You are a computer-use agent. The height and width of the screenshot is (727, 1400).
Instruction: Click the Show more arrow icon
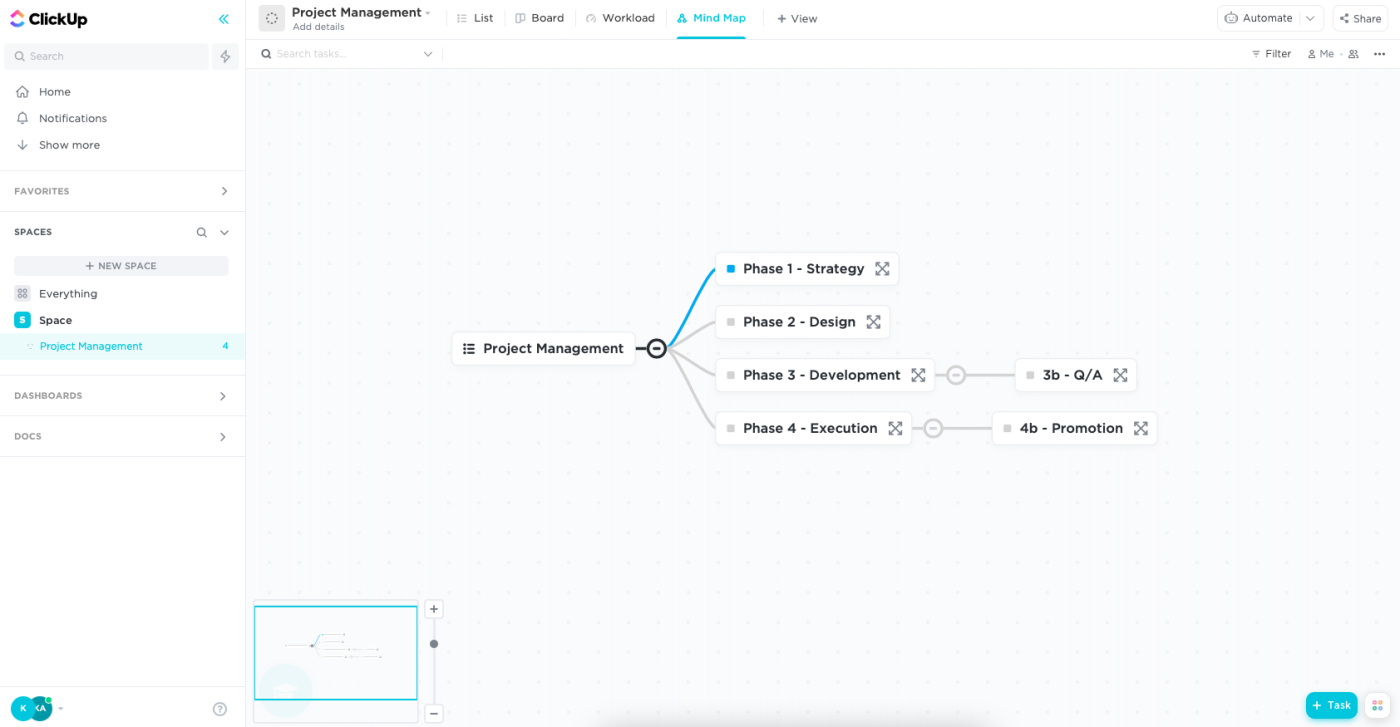pos(22,145)
